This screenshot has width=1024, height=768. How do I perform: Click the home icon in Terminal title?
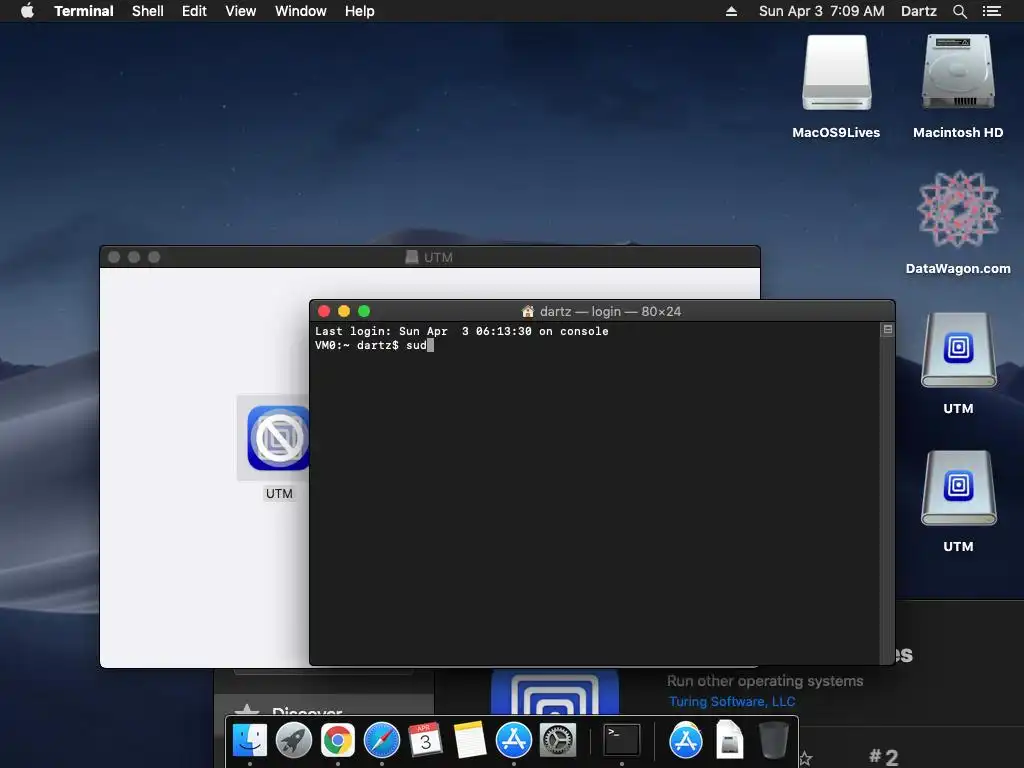528,312
